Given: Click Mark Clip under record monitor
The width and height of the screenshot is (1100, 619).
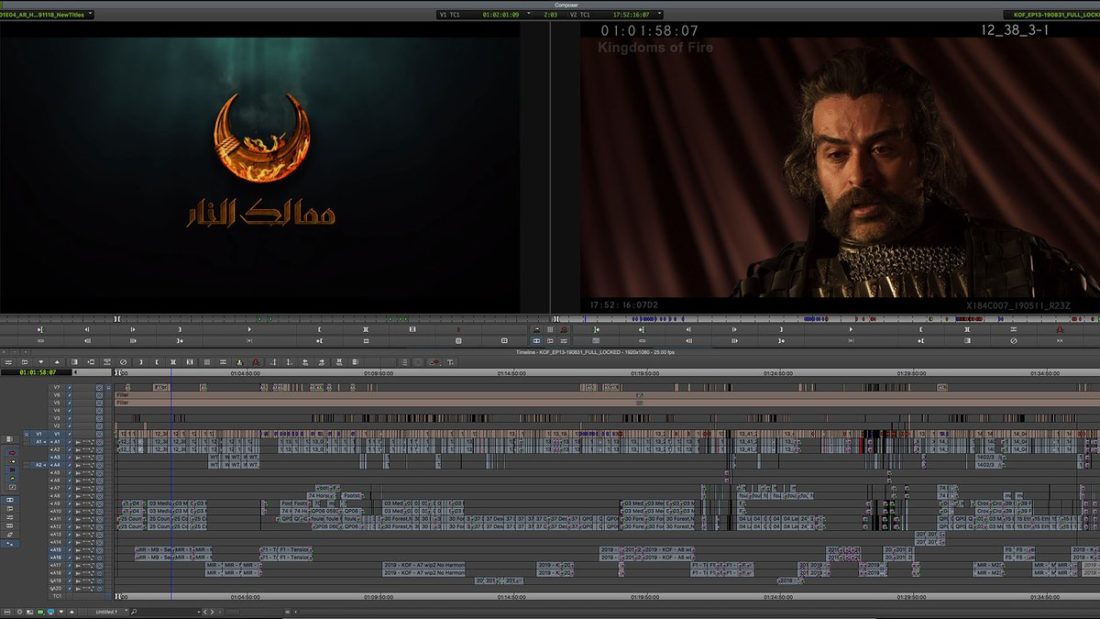Looking at the screenshot, I should 967,329.
